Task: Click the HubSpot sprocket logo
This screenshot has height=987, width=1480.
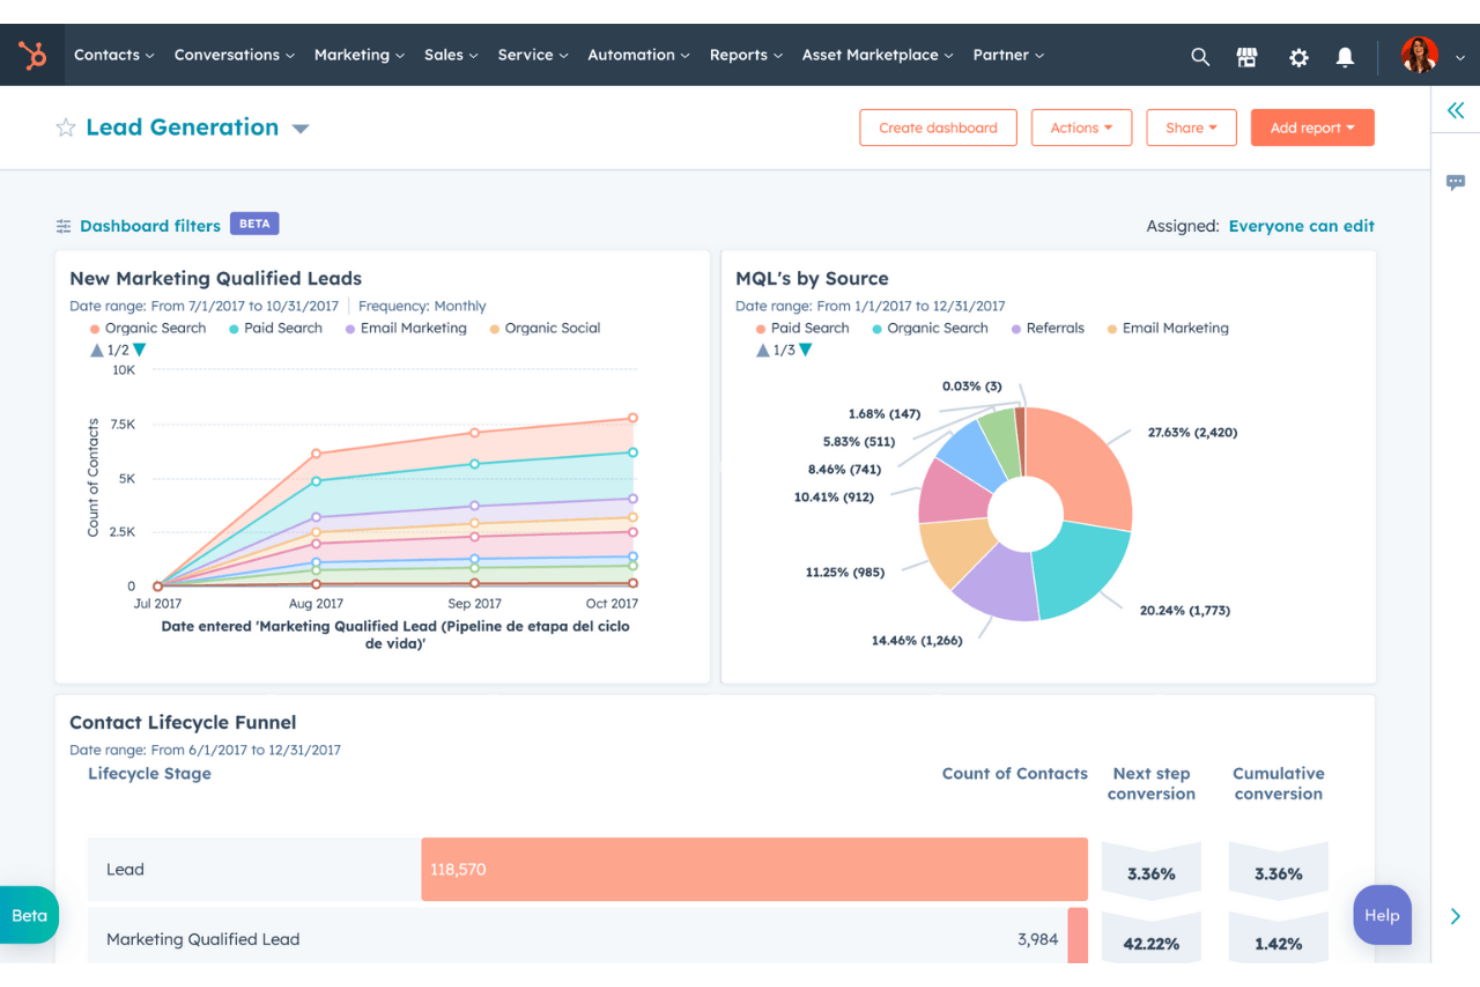Action: click(32, 55)
